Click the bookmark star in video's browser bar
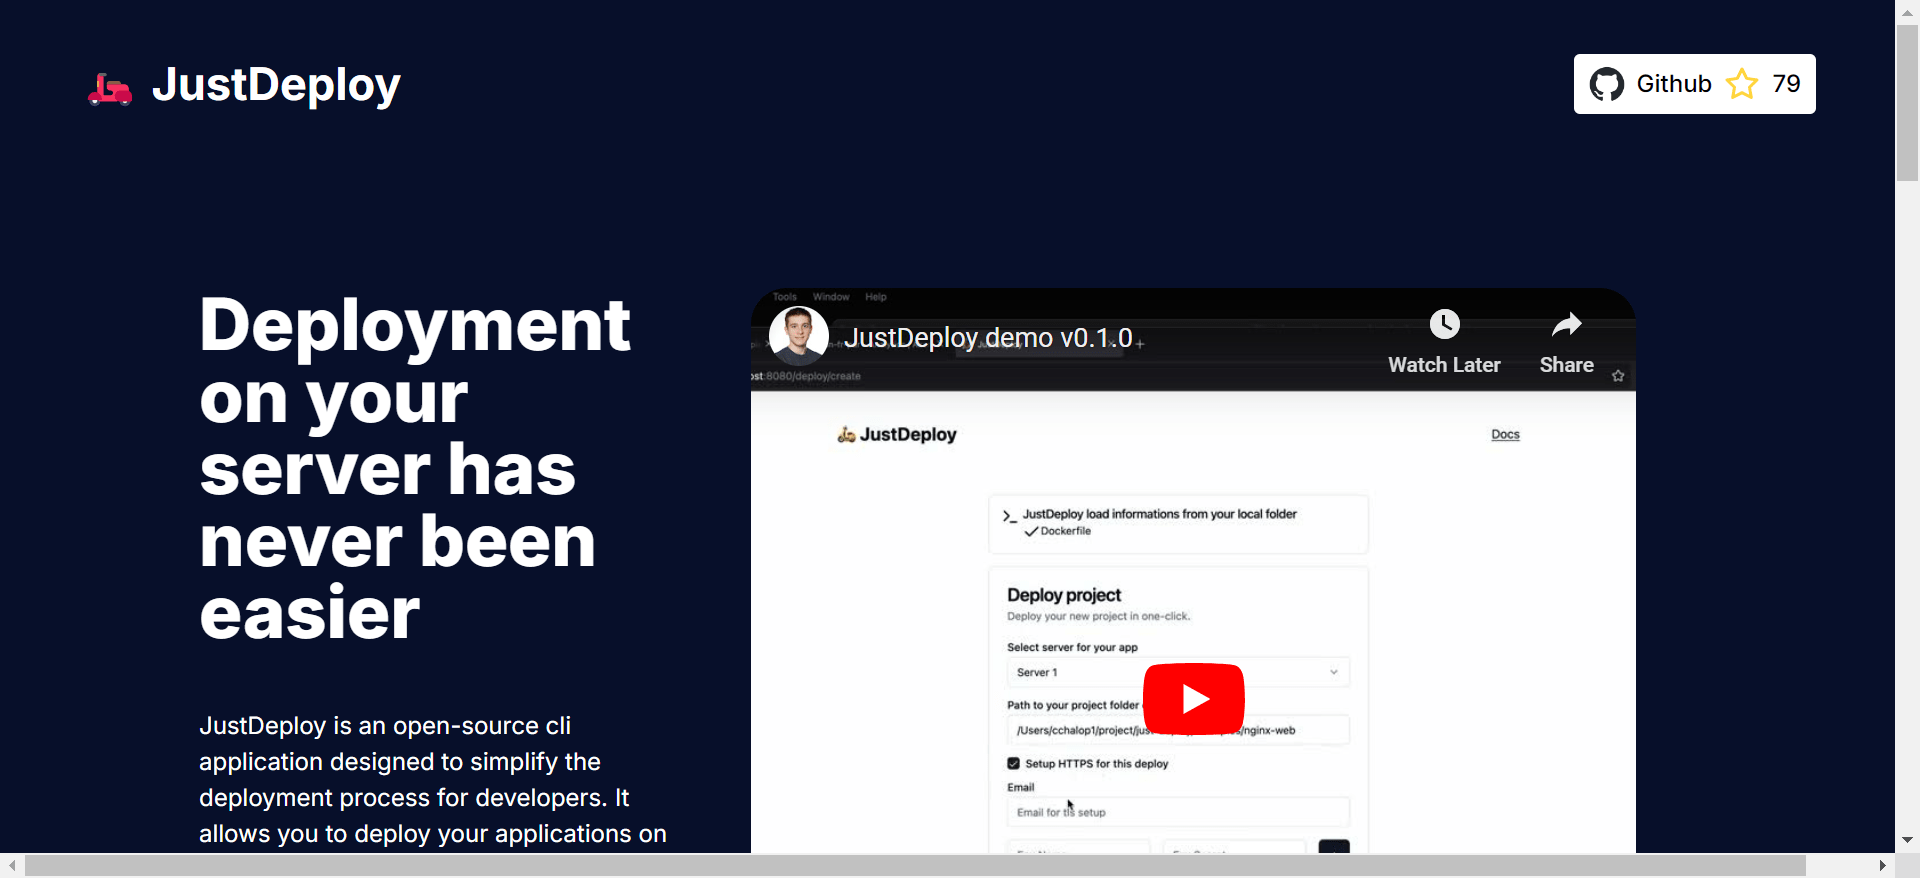 click(1618, 376)
